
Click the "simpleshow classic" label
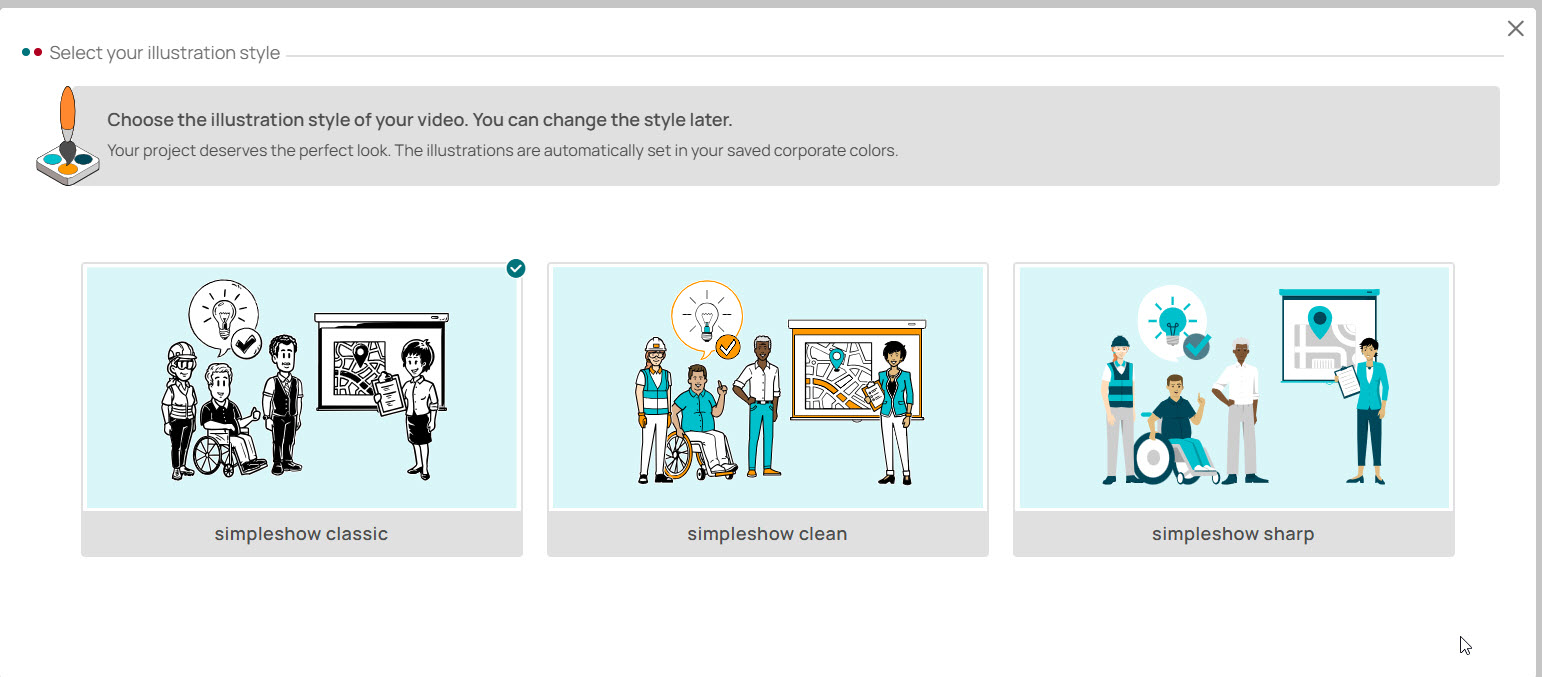click(x=301, y=534)
